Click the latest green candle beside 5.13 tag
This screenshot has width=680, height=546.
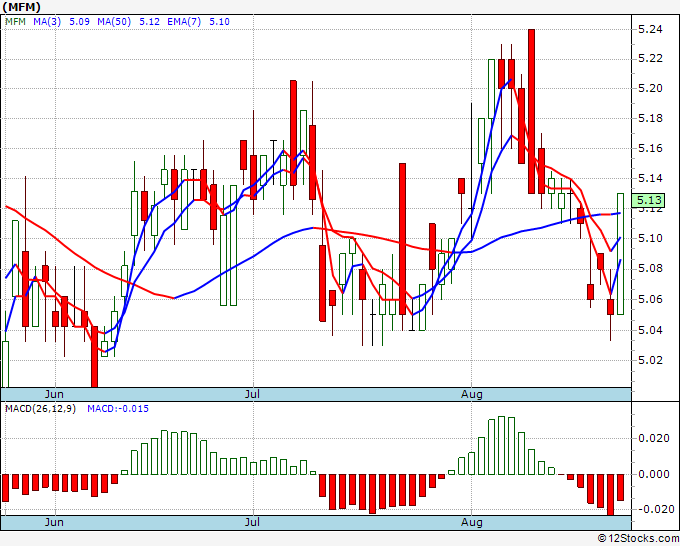621,254
